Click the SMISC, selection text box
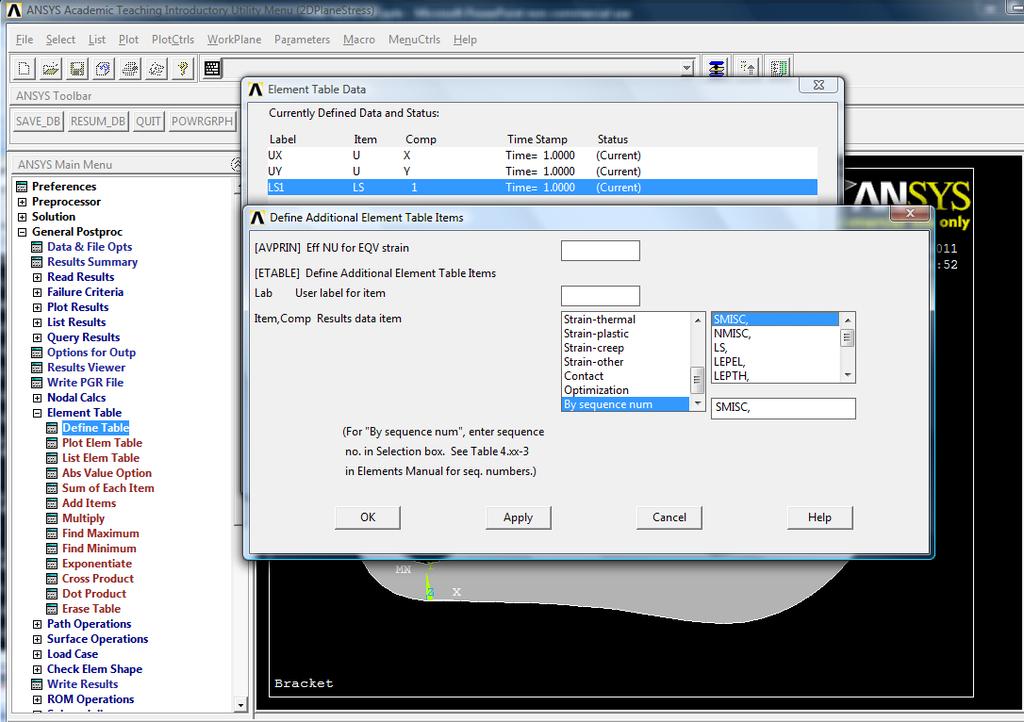This screenshot has width=1024, height=722. coord(783,408)
